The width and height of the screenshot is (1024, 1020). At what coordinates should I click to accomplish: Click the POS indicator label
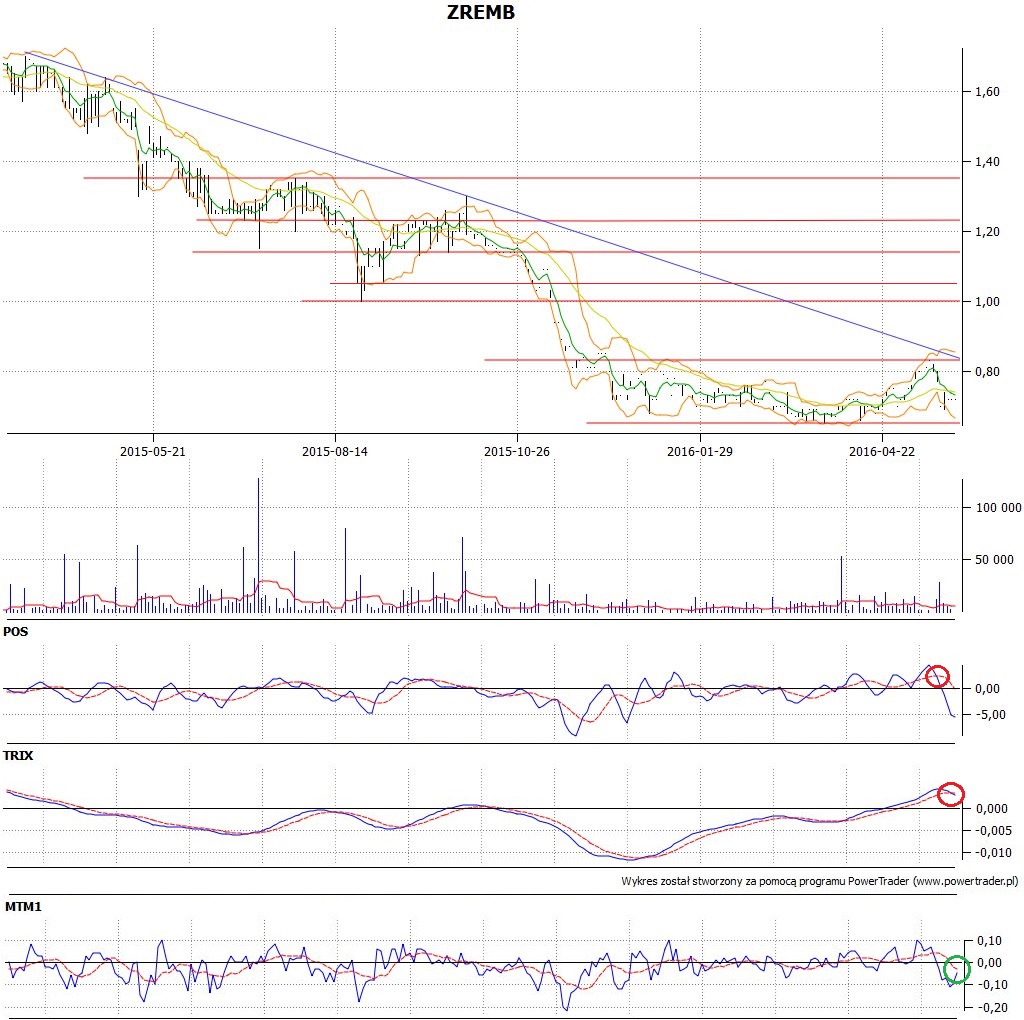point(16,631)
